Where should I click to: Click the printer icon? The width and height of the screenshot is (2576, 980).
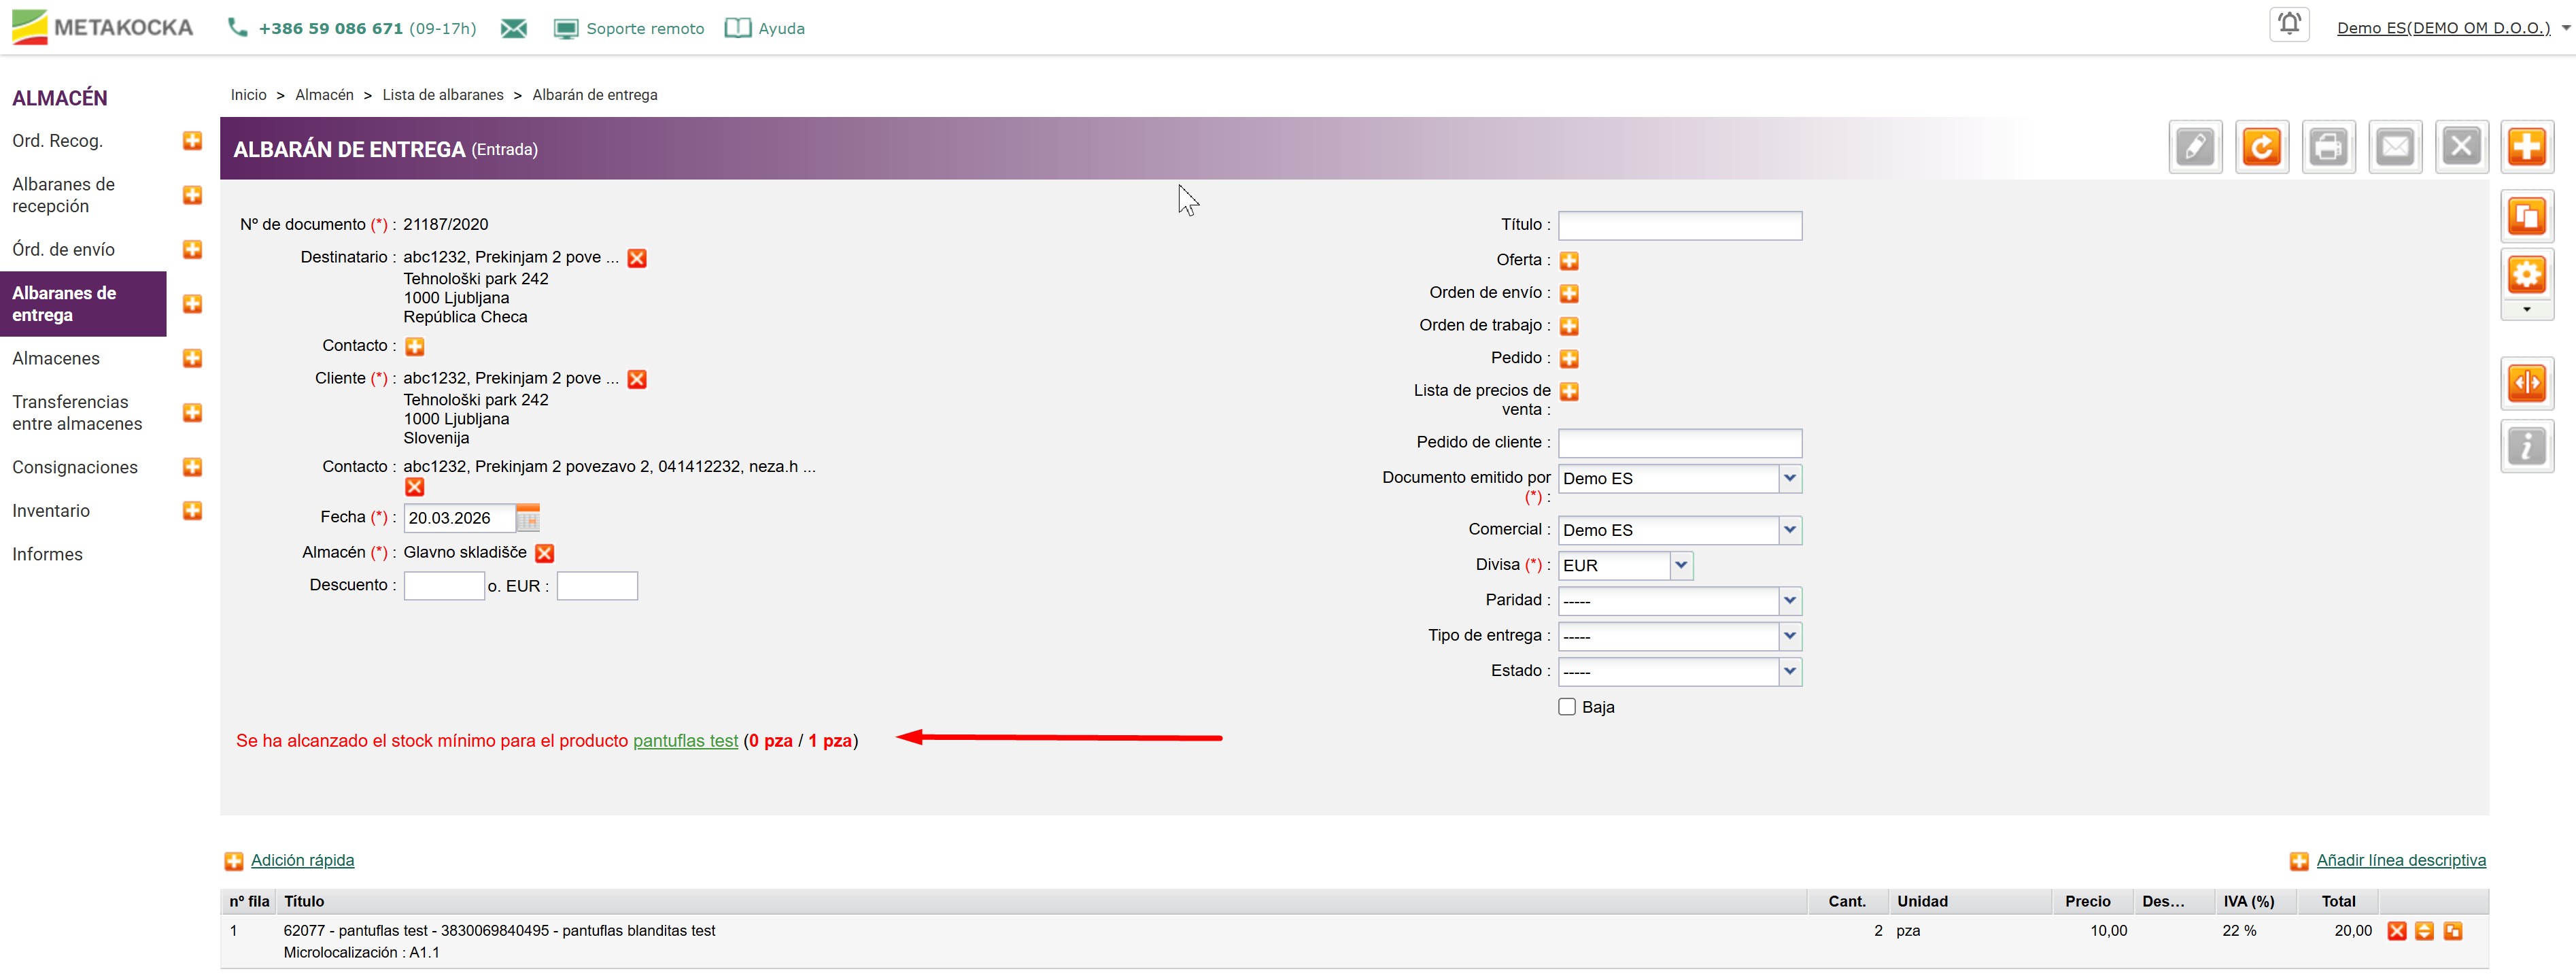click(2328, 148)
